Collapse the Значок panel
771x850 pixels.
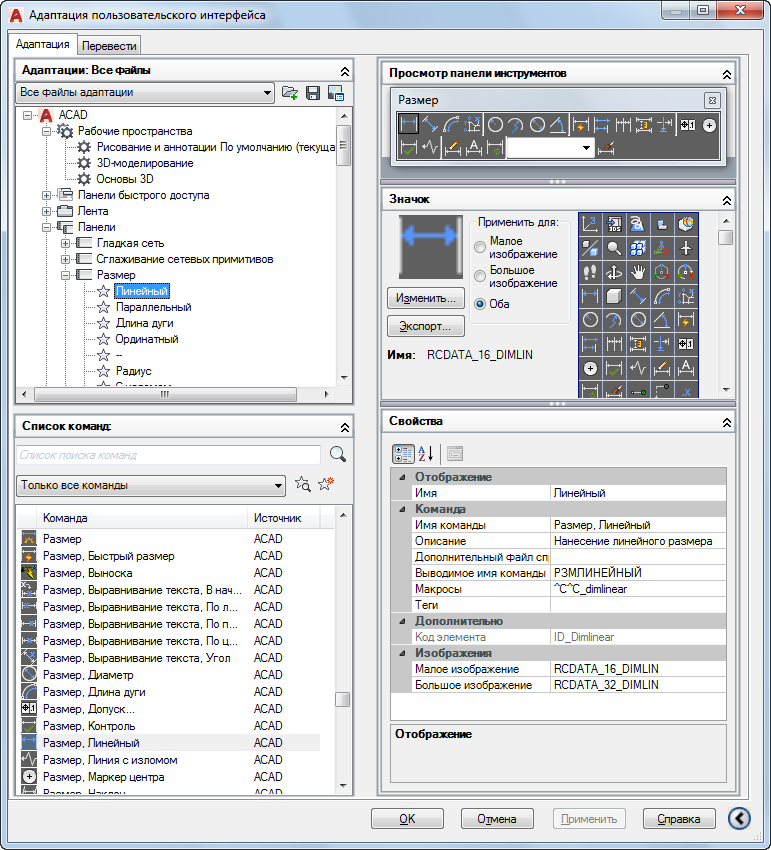tap(727, 201)
